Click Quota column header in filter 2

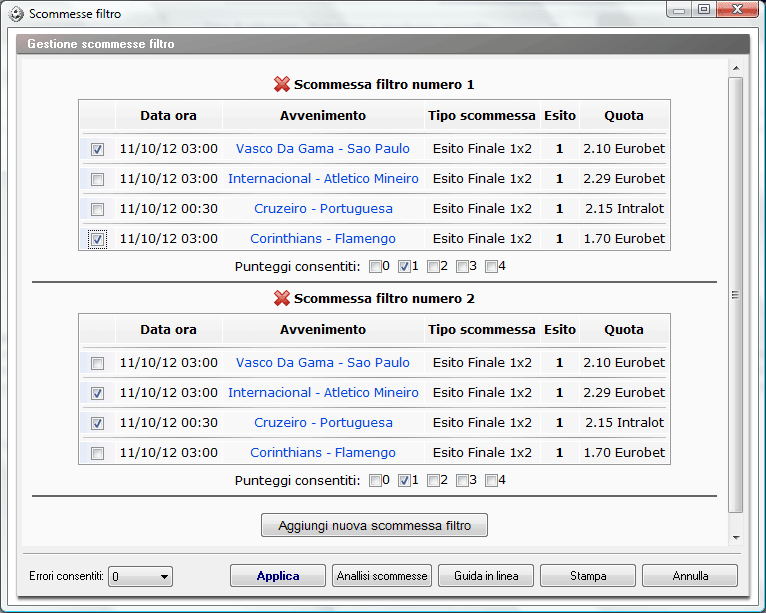pyautogui.click(x=624, y=330)
